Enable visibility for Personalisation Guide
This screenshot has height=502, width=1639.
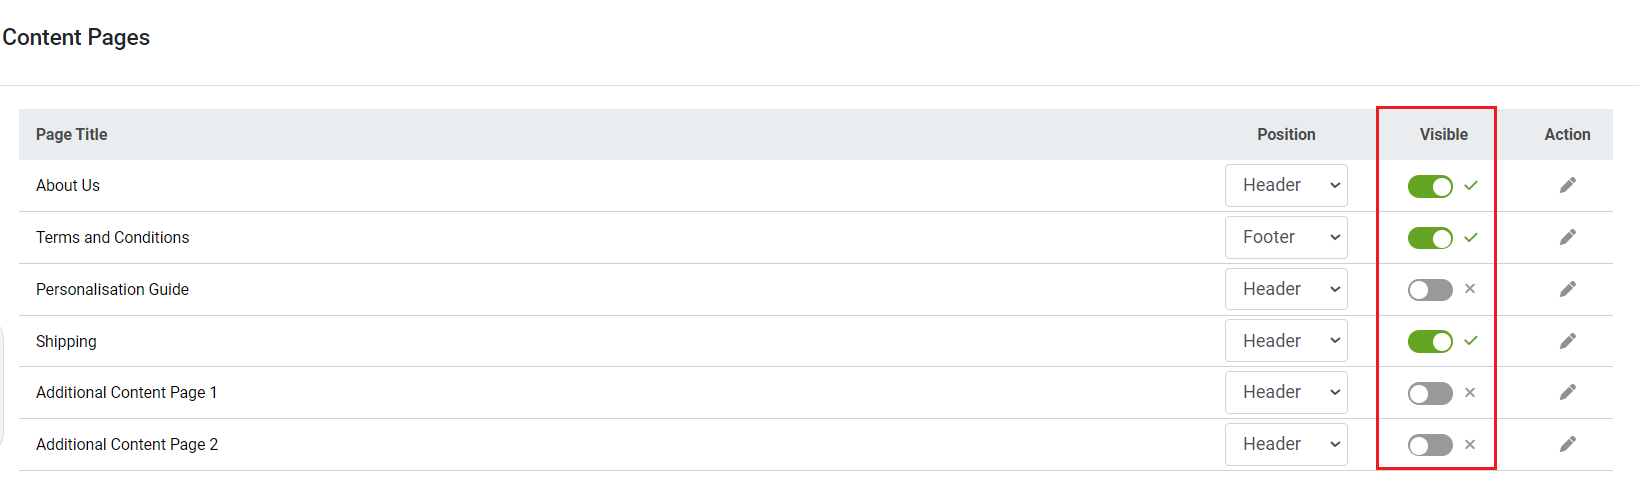click(1430, 290)
